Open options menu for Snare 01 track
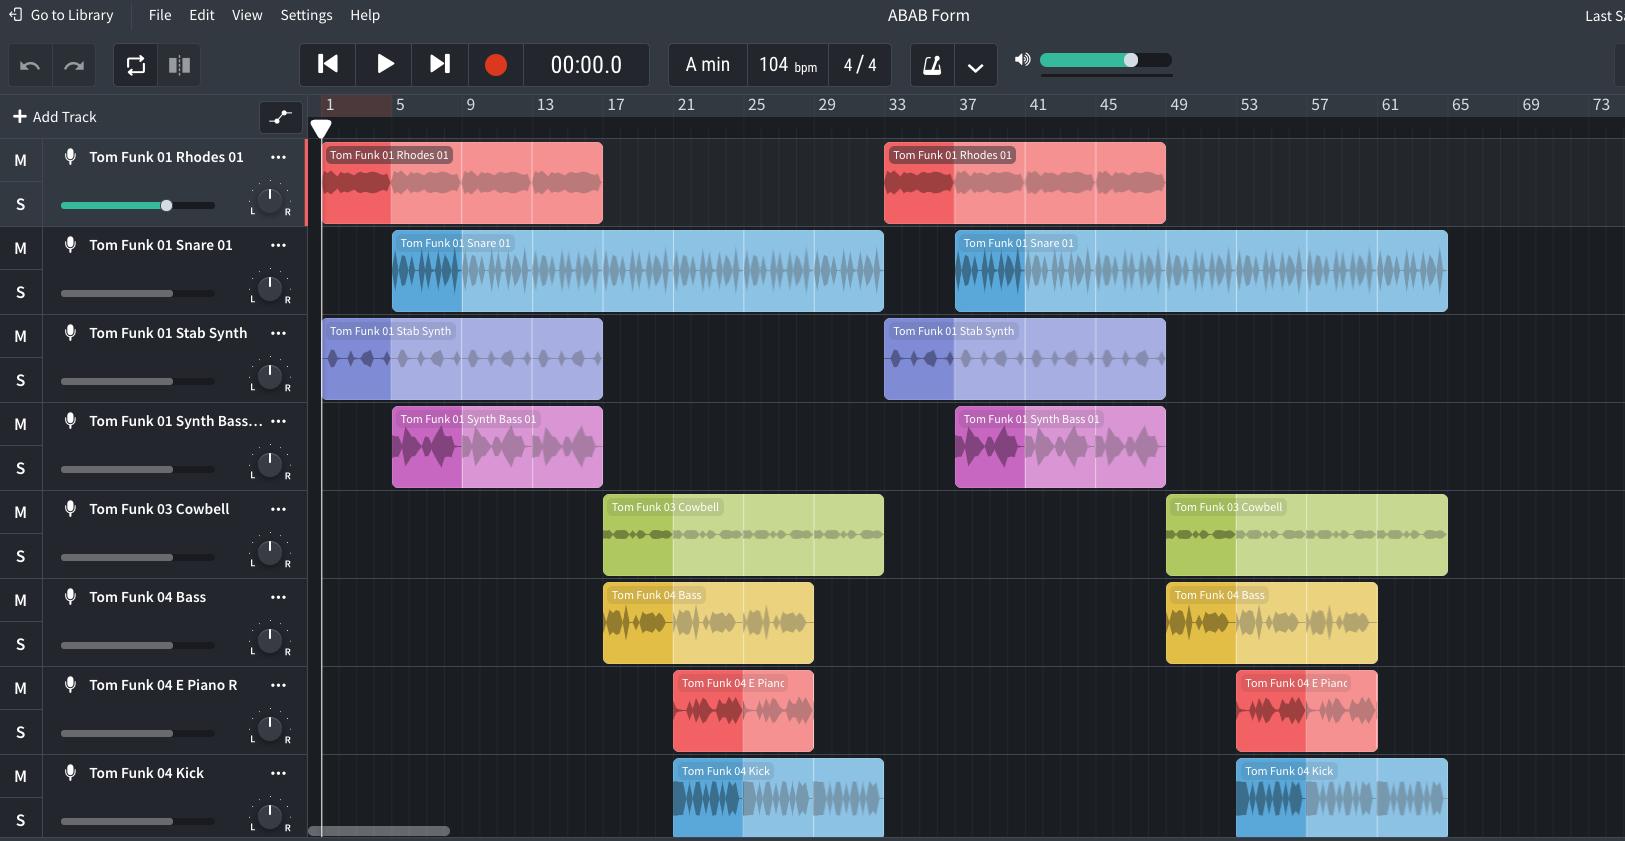Image resolution: width=1625 pixels, height=841 pixels. 279,245
